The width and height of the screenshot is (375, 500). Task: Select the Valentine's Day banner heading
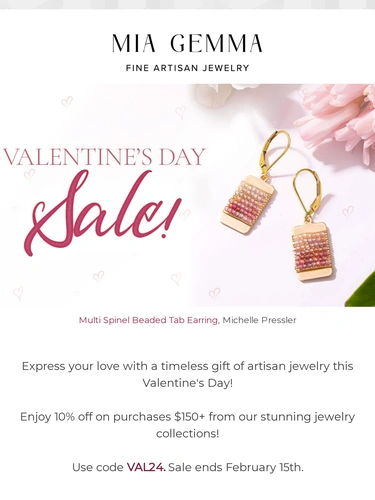(x=104, y=157)
